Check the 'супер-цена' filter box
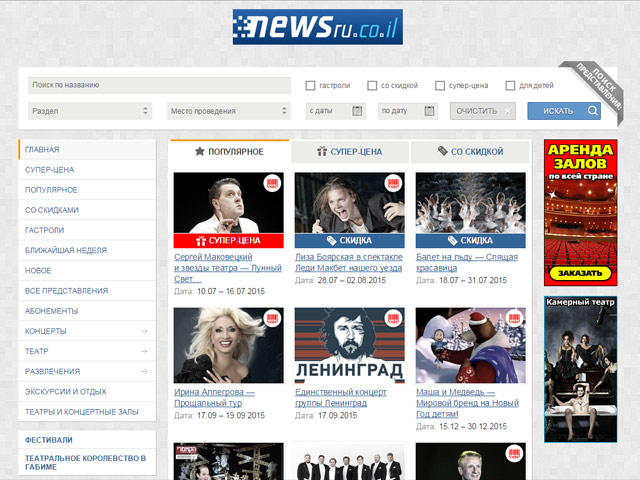The width and height of the screenshot is (640, 480). coord(440,86)
